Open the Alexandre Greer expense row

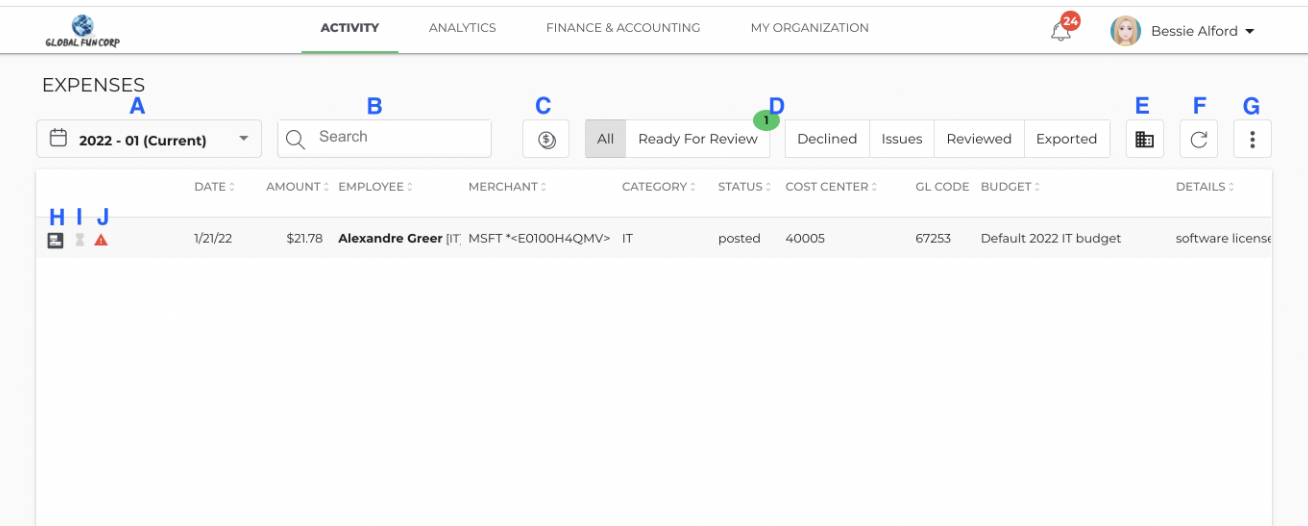pyautogui.click(x=654, y=239)
